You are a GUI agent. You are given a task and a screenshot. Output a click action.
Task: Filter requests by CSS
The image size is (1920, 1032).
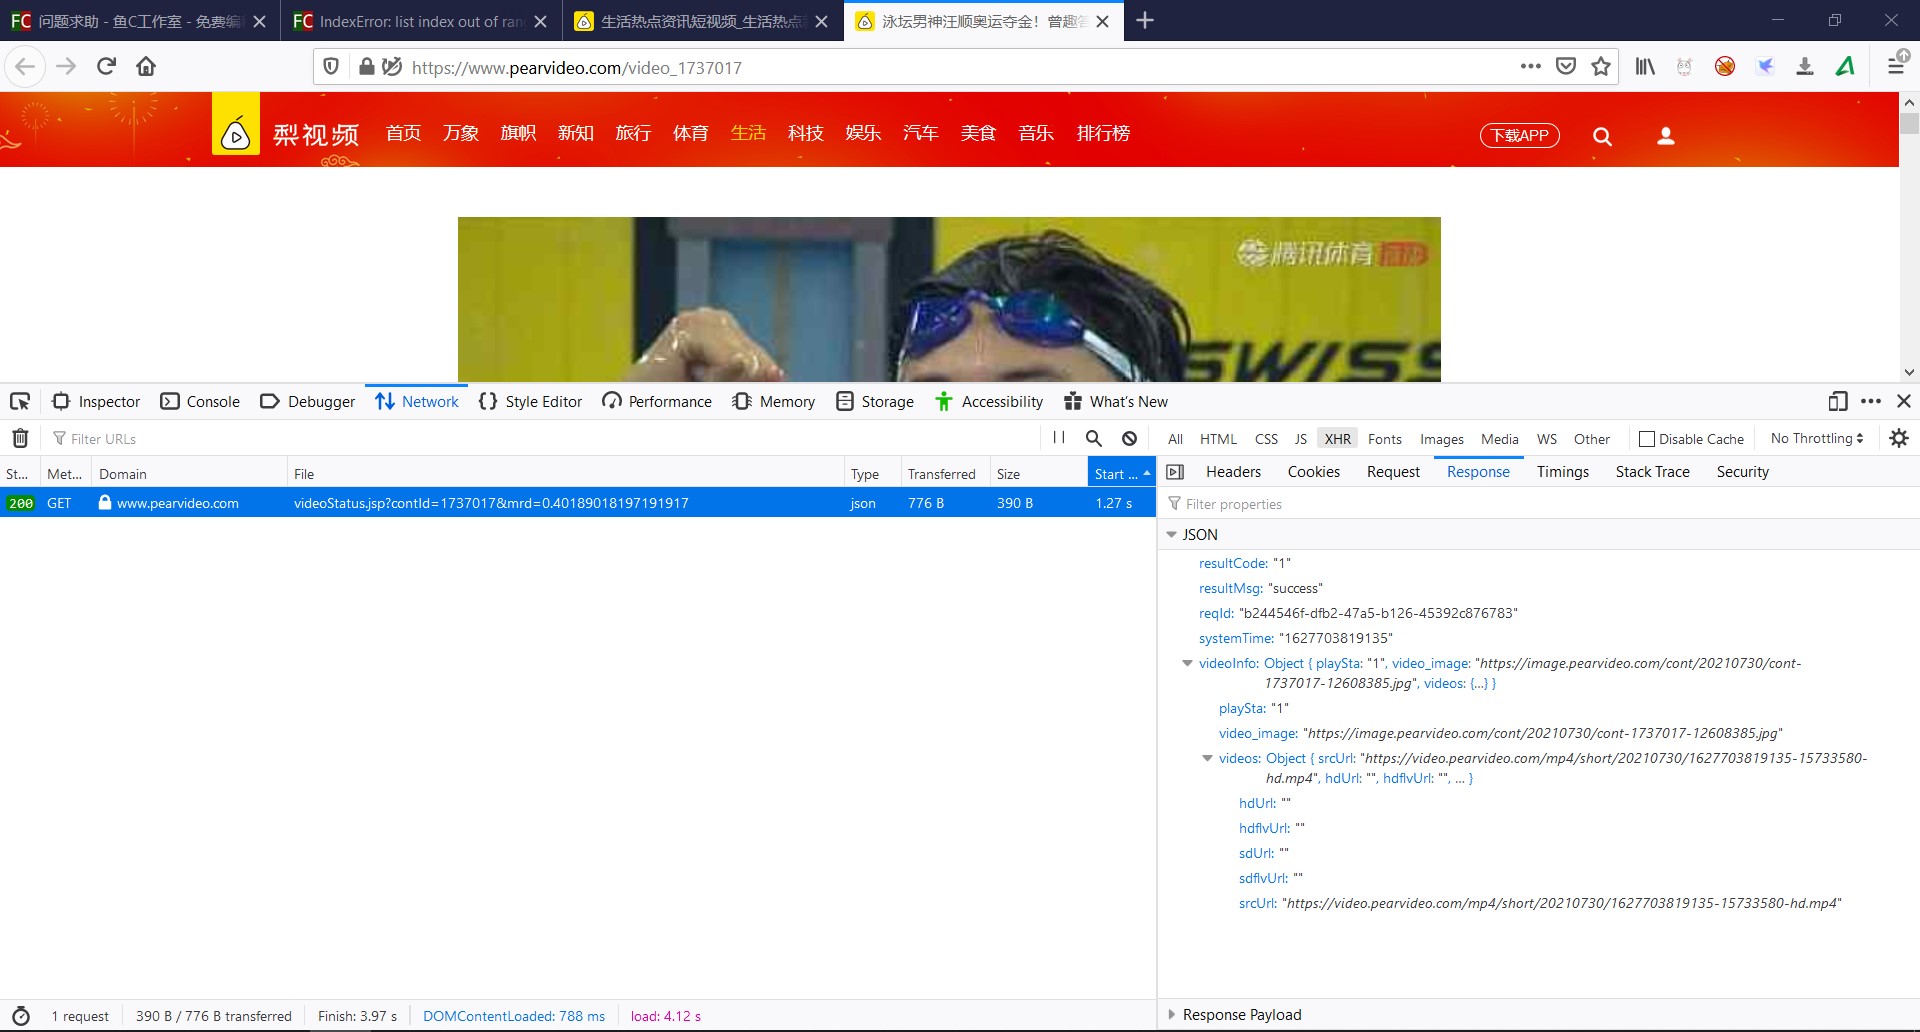coord(1266,439)
